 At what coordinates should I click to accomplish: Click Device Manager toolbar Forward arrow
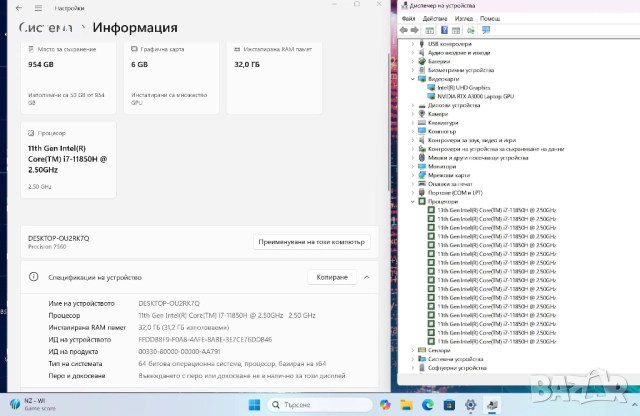pos(414,30)
